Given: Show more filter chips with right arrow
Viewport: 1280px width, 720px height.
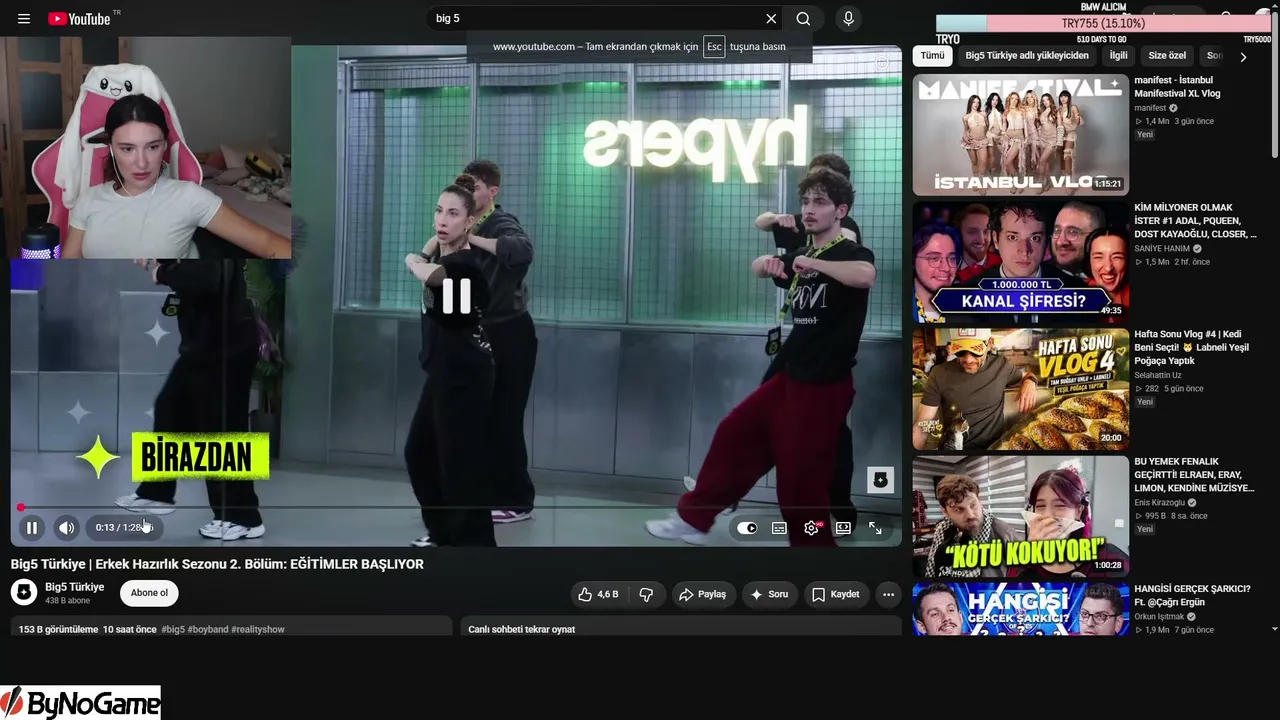Looking at the screenshot, I should pos(1243,57).
